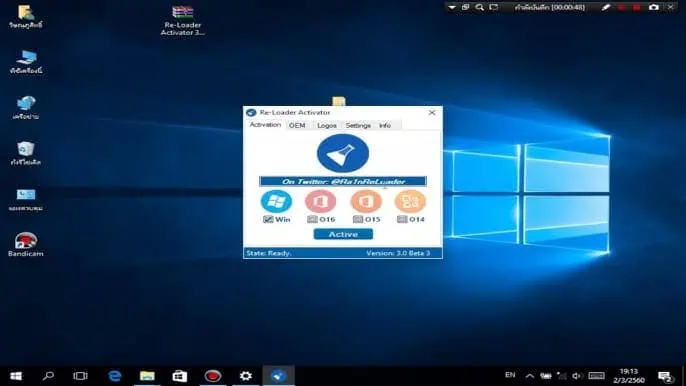Screen dimensions: 686x386
Task: Click the Active button
Action: 343,234
